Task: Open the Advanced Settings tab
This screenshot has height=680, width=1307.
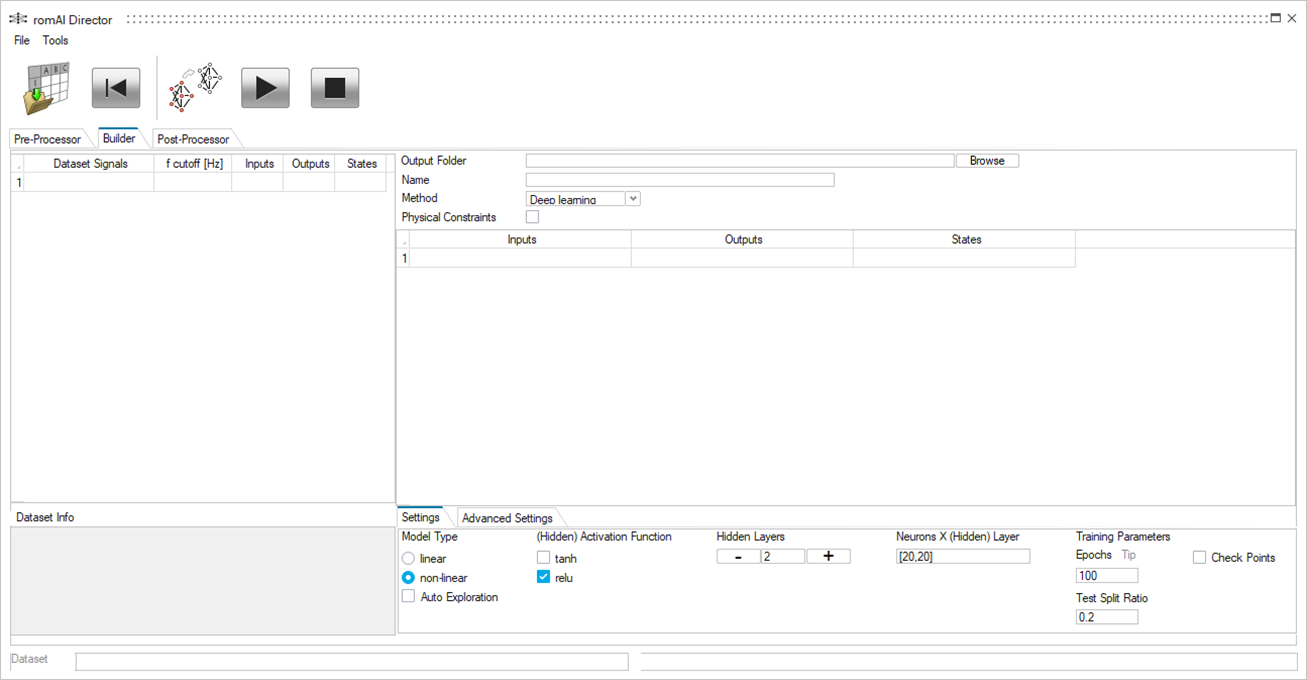Action: coord(507,518)
